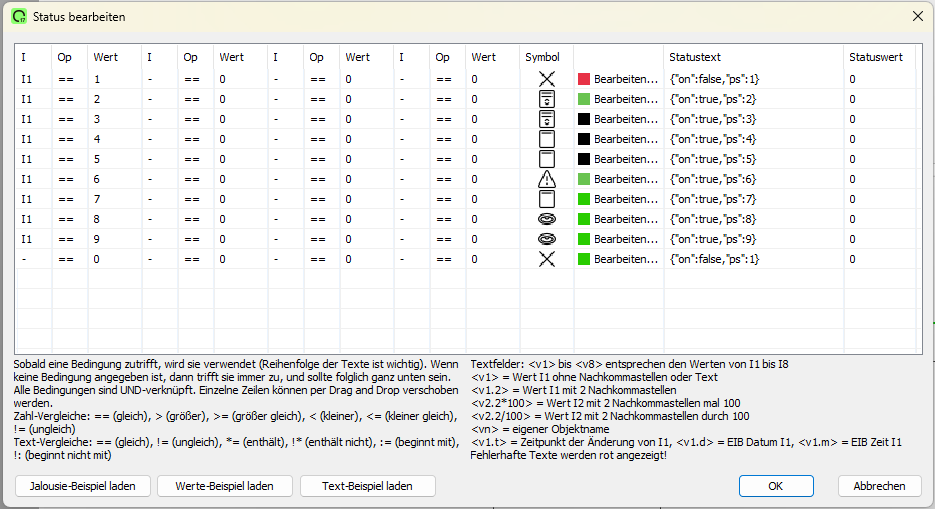The width and height of the screenshot is (935, 509).
Task: Click the X symbol in the last row
Action: tap(547, 259)
